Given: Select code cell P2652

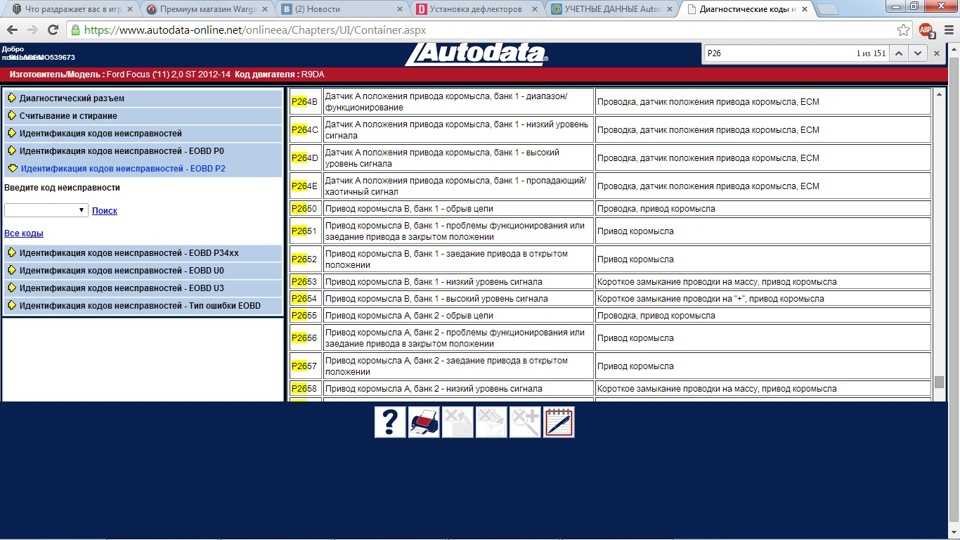Looking at the screenshot, I should (x=305, y=260).
